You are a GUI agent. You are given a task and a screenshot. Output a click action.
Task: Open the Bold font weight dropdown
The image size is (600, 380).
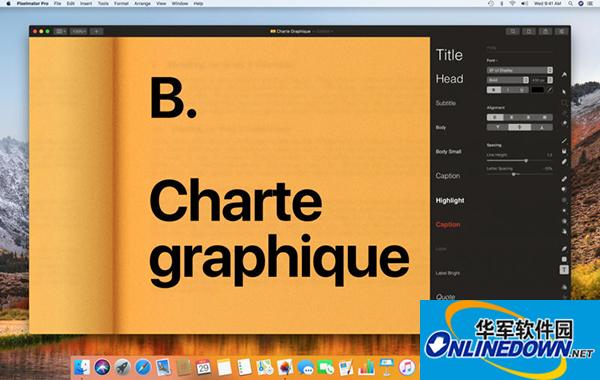(508, 80)
